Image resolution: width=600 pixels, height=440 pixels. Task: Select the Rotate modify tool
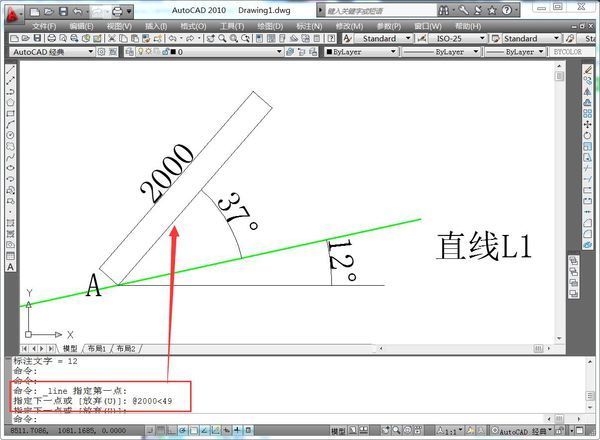[588, 135]
